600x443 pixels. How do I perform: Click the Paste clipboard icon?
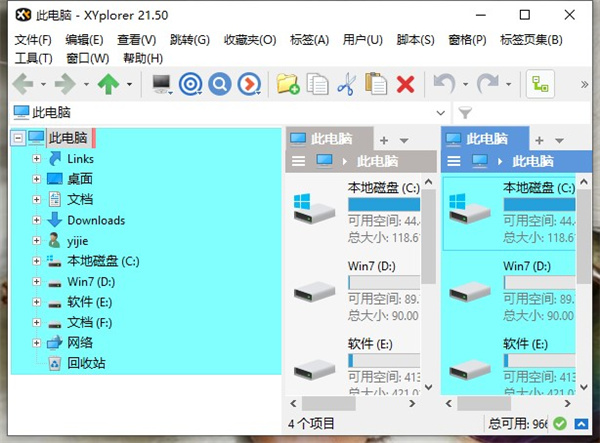pos(376,85)
